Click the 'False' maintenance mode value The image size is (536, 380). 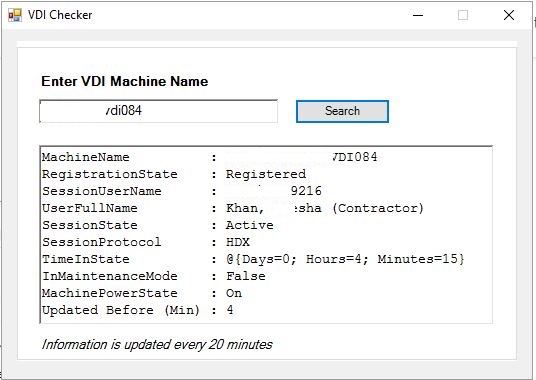tap(245, 276)
